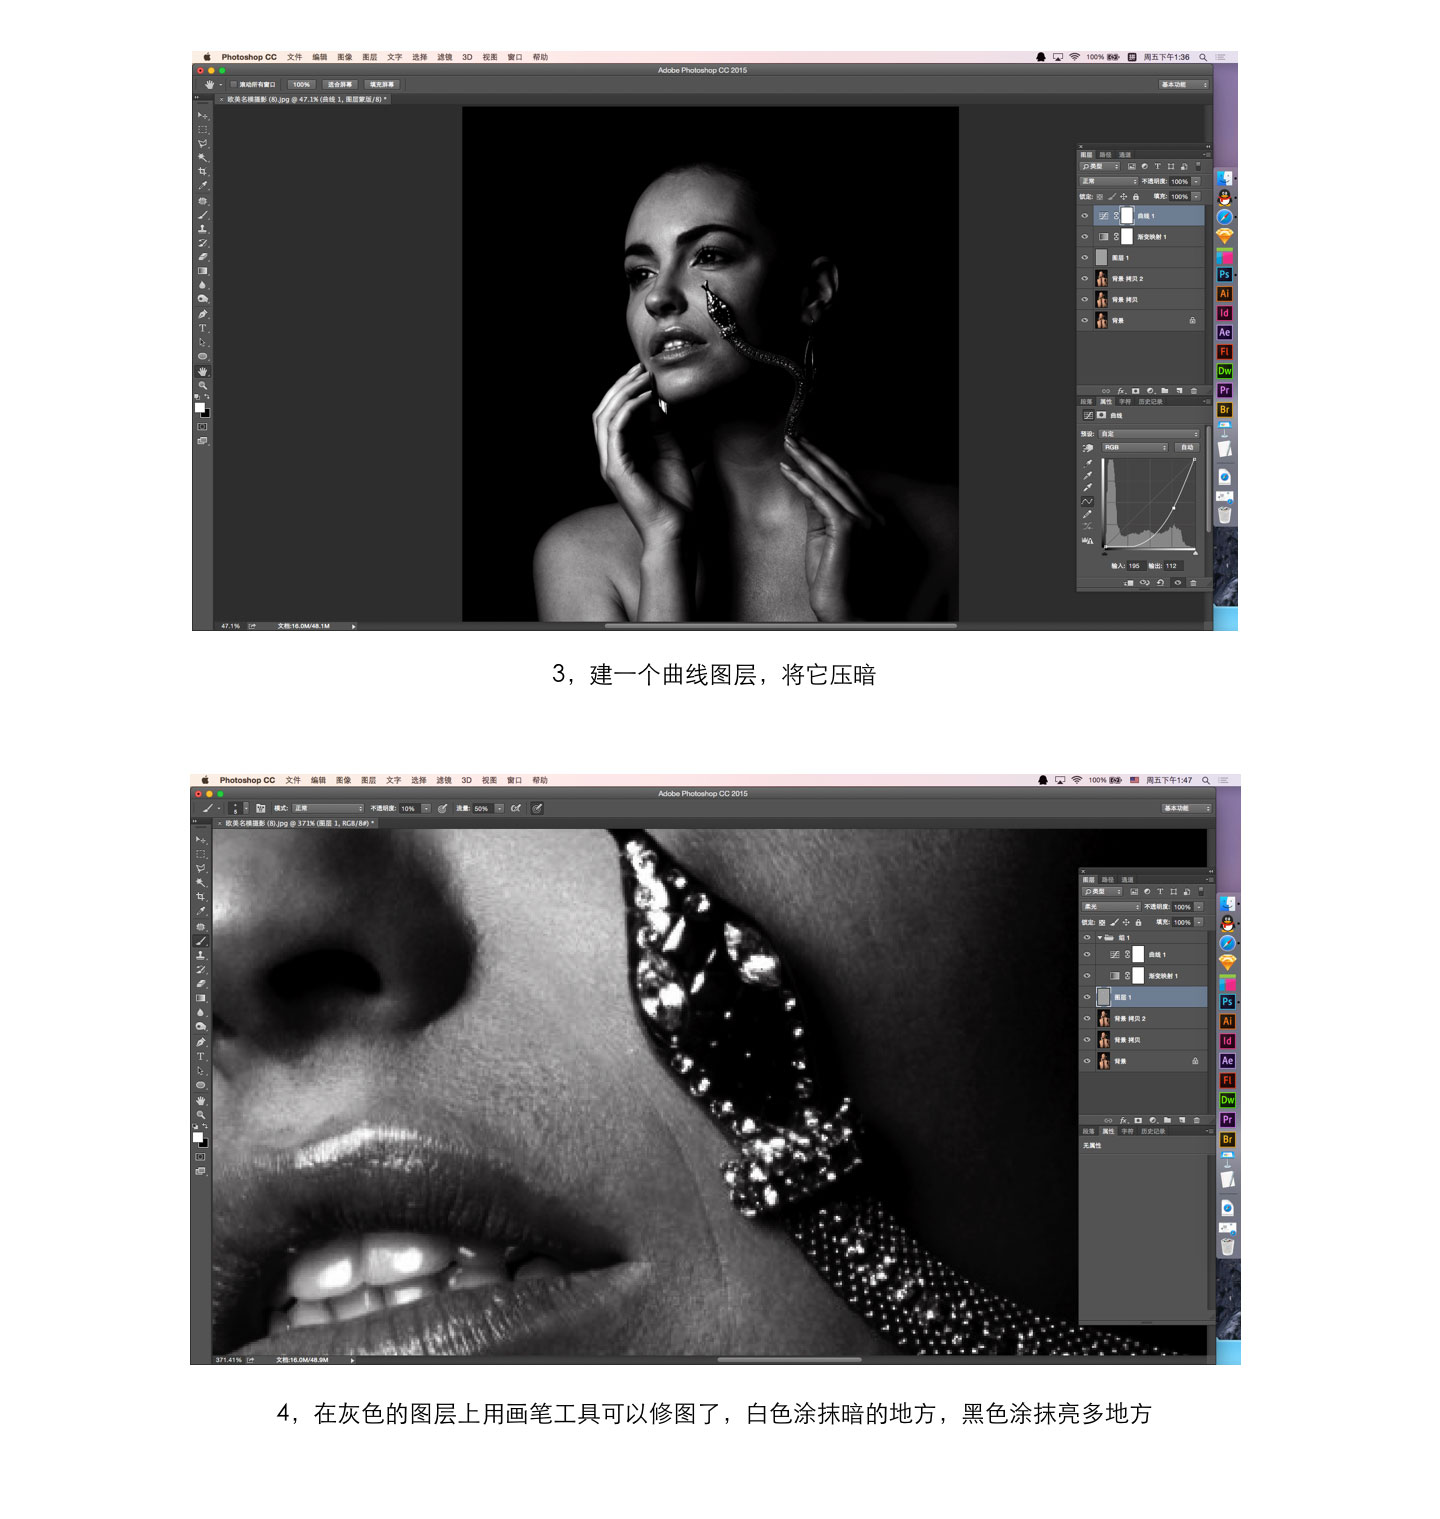Select the Rectangular Marquee tool in upper screenshot
This screenshot has height=1519, width=1440.
click(201, 129)
